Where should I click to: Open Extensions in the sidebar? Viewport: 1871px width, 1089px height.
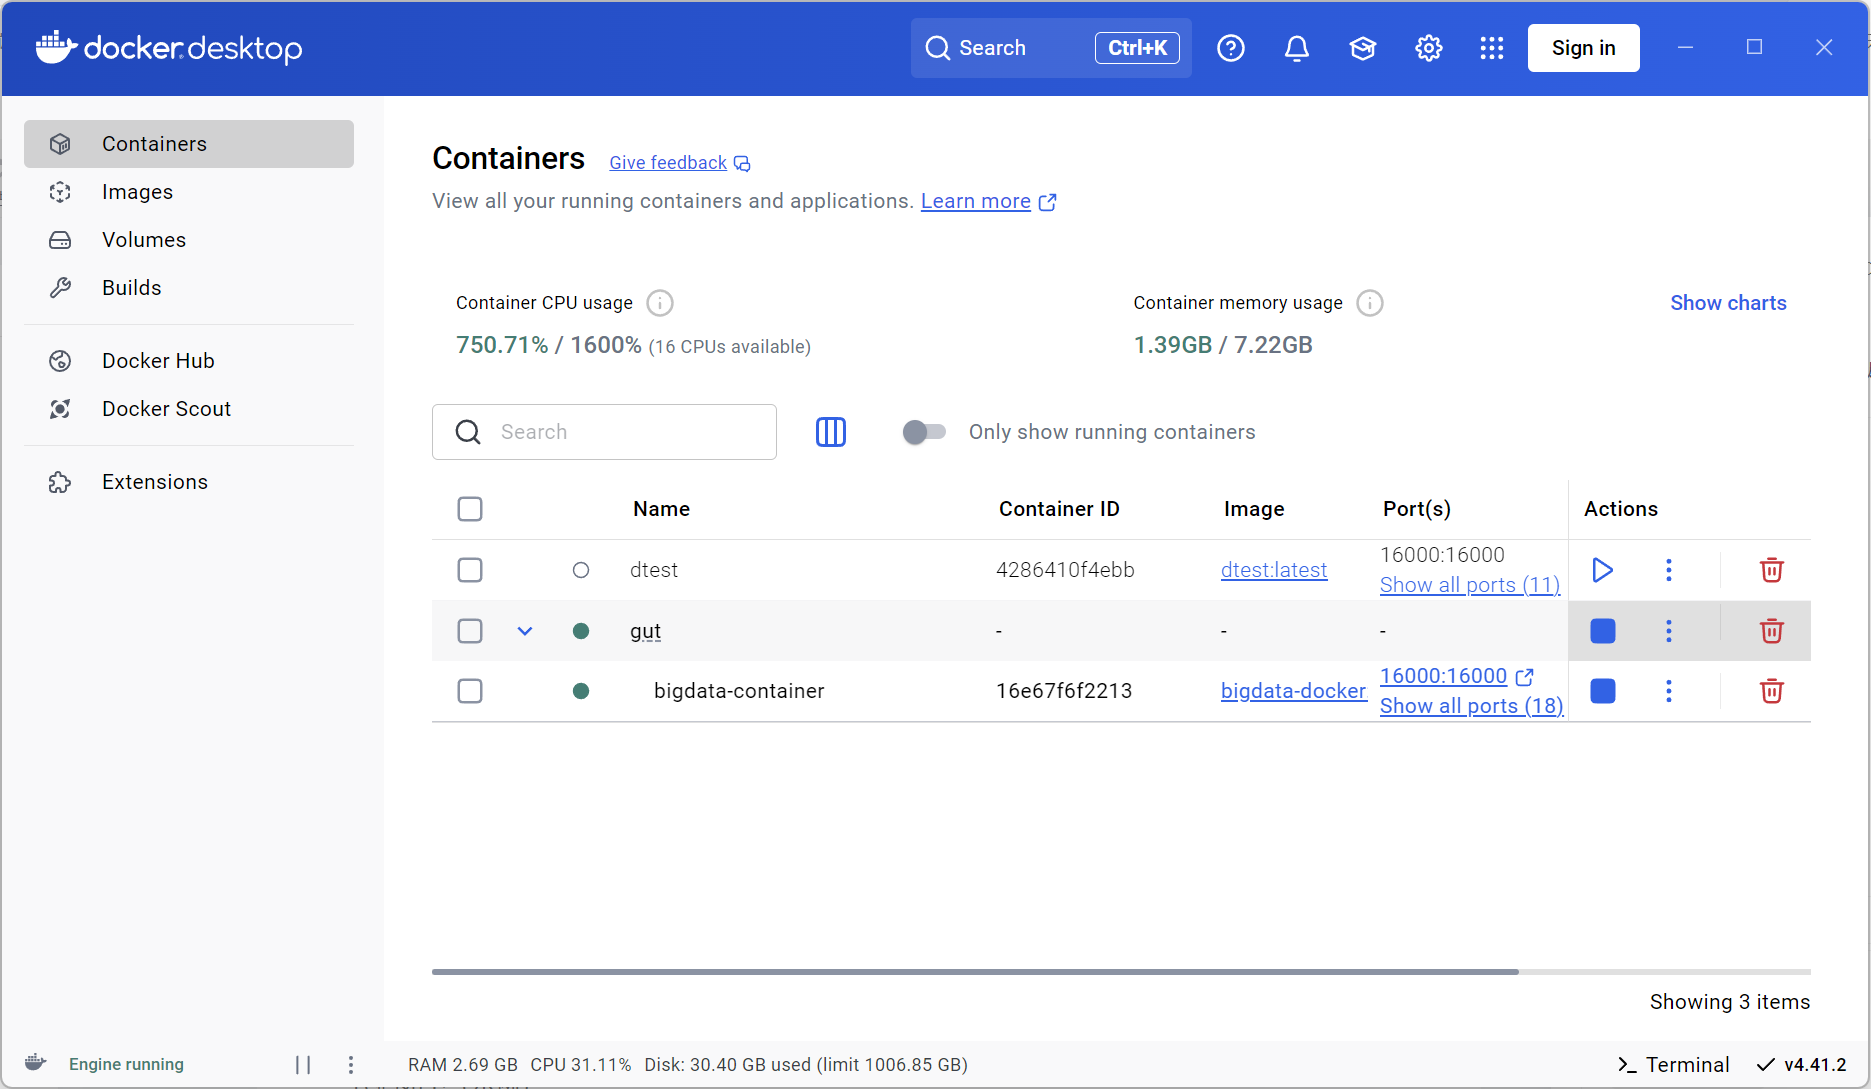click(189, 482)
